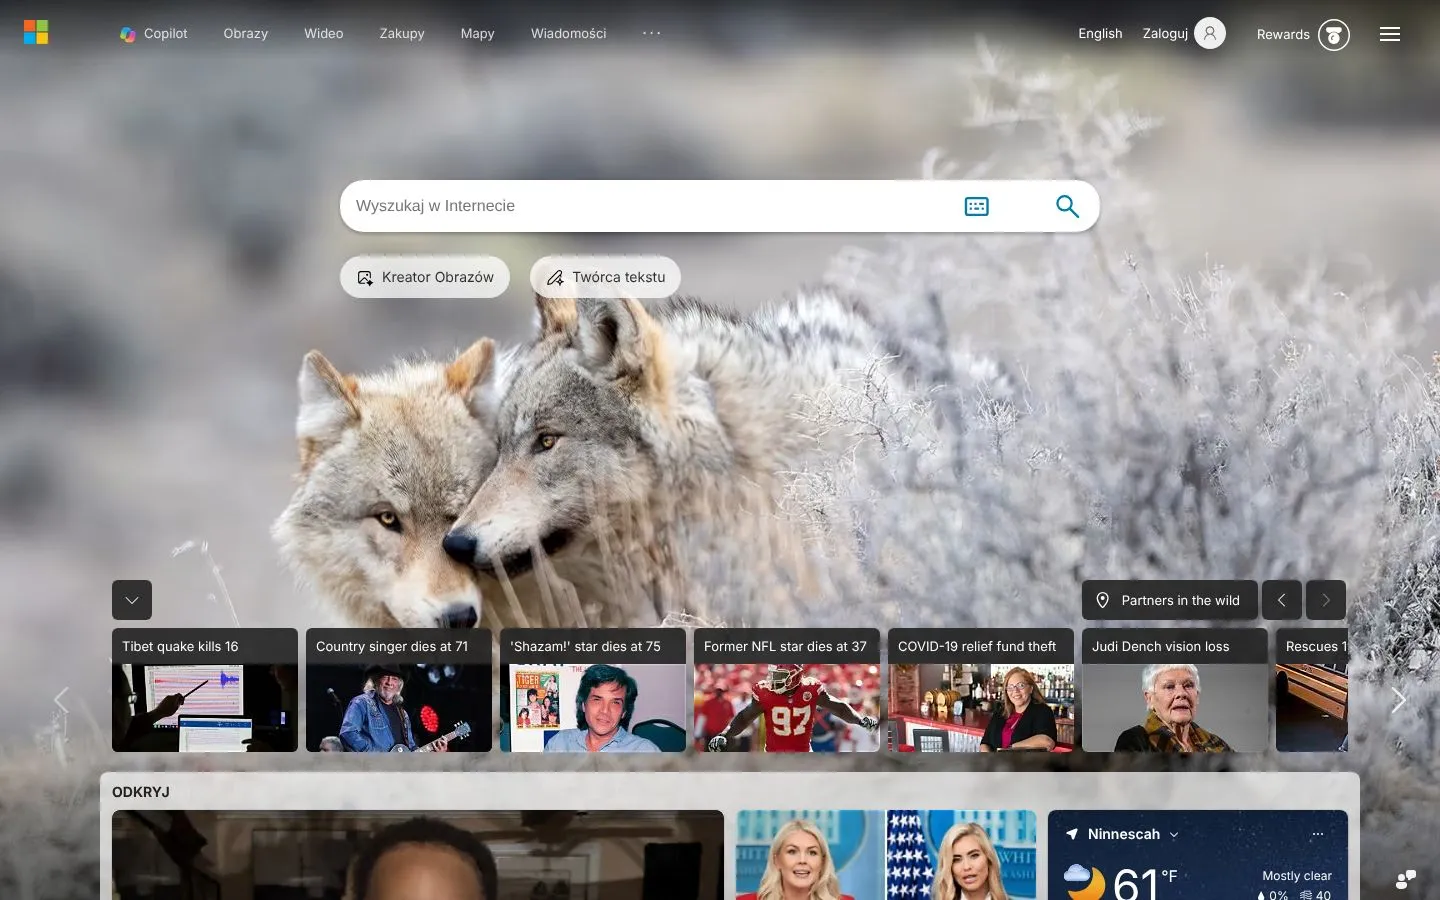Click the 61°F temperature in weather card
The height and width of the screenshot is (900, 1440).
click(1145, 883)
